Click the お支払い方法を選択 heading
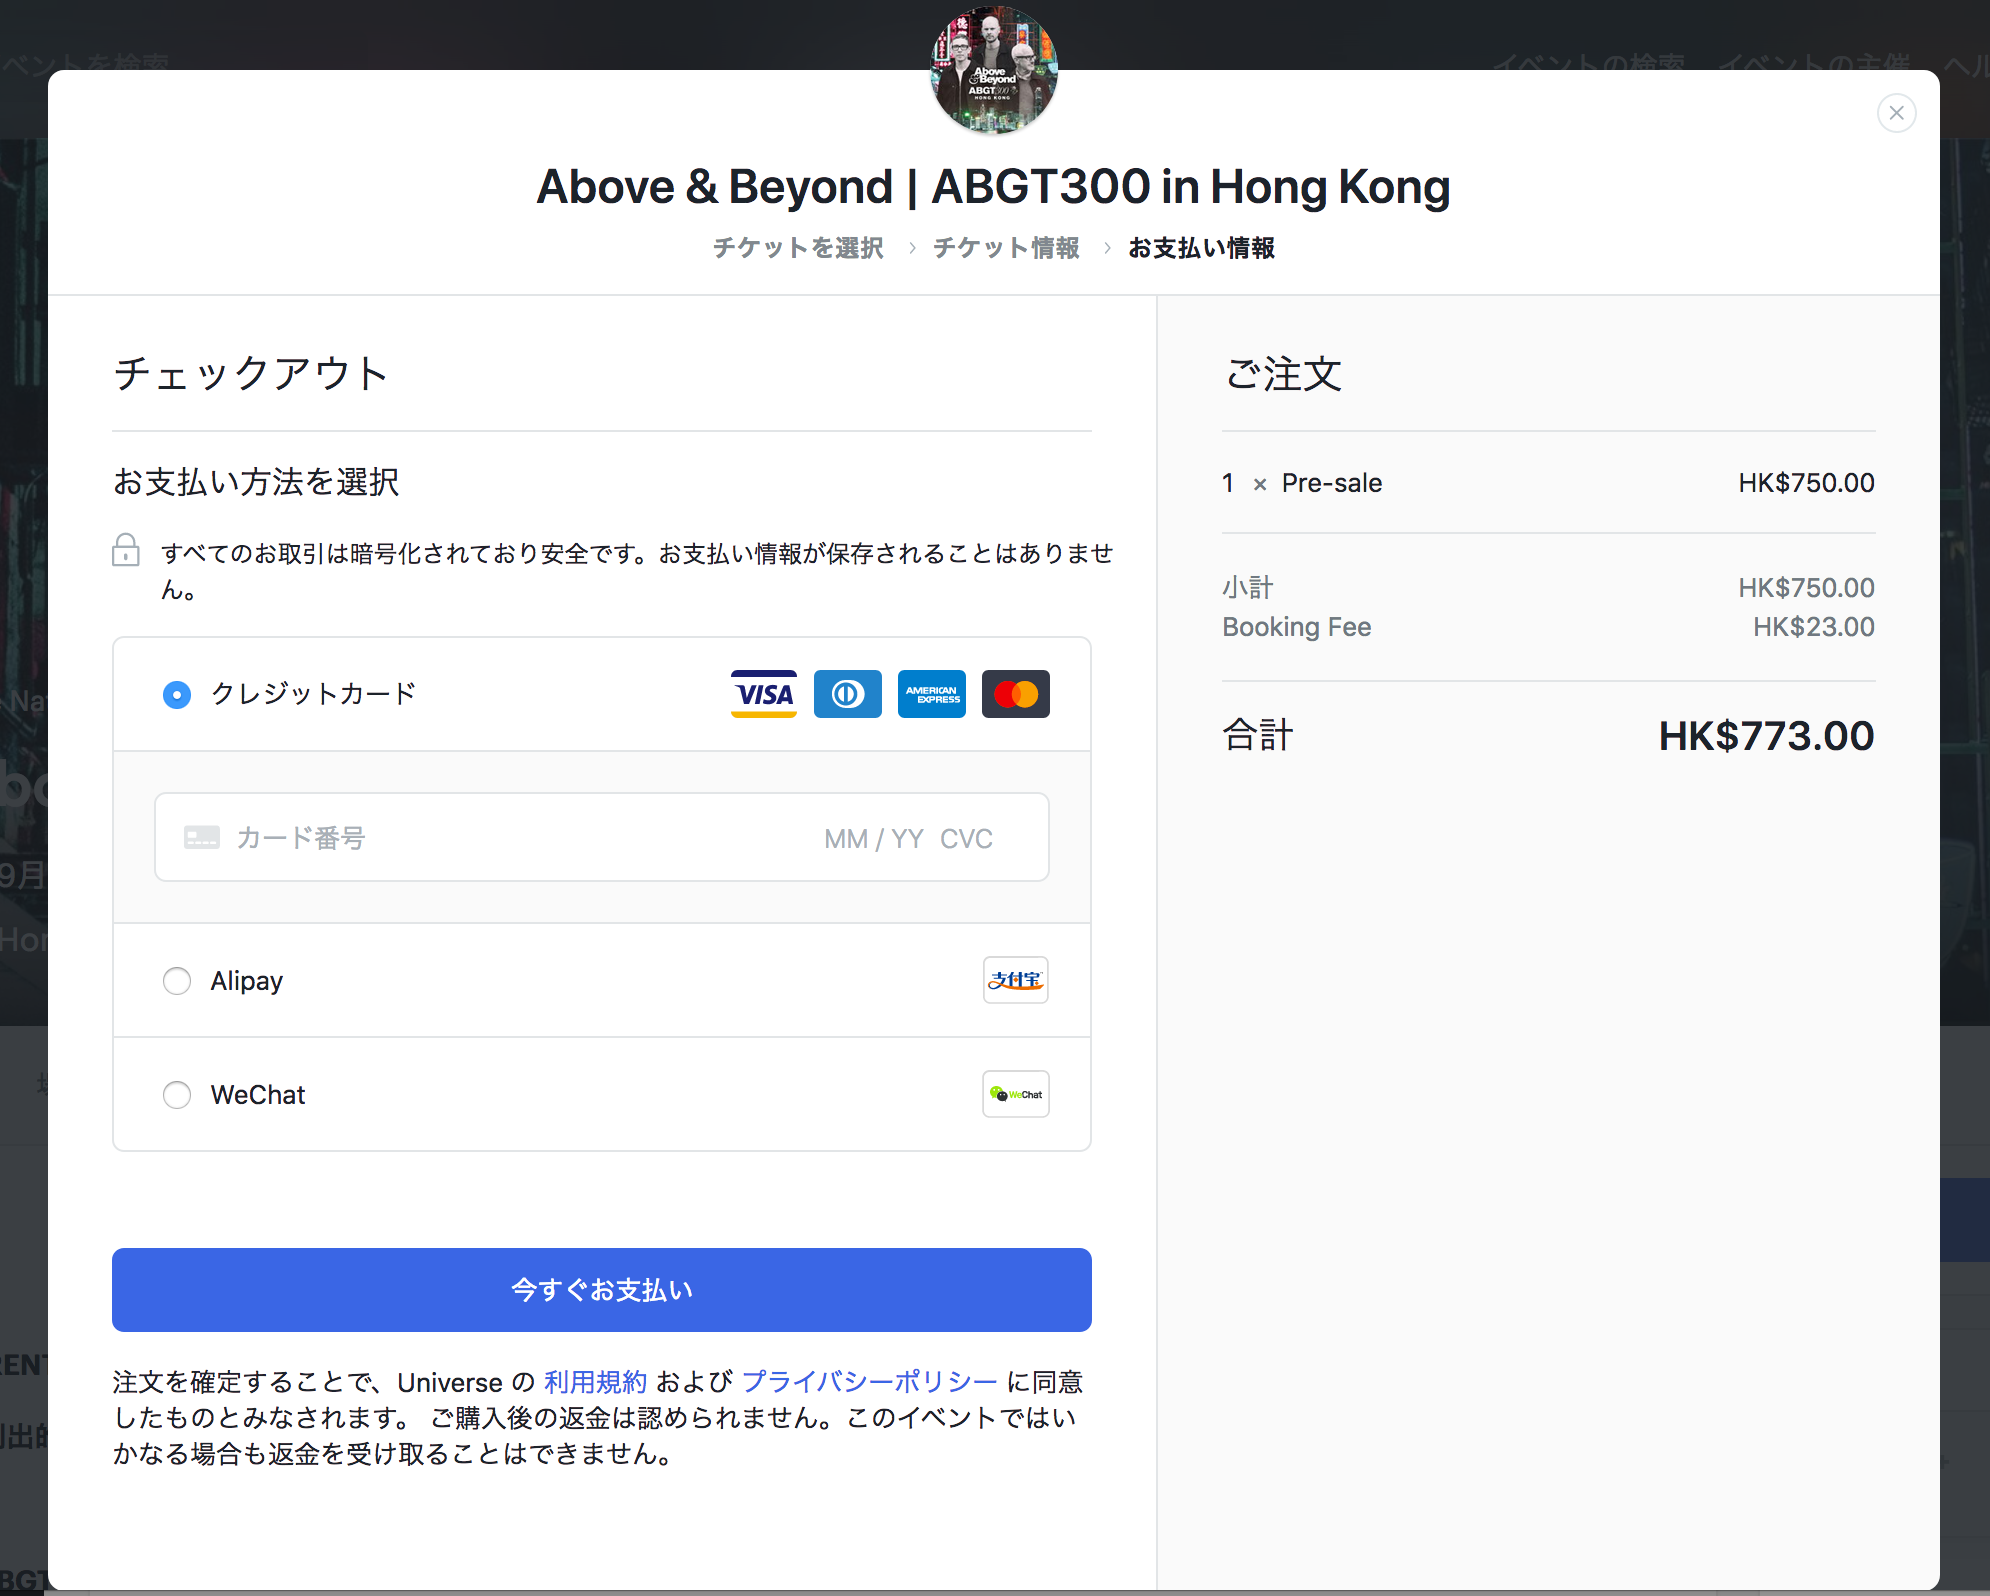 (x=256, y=482)
